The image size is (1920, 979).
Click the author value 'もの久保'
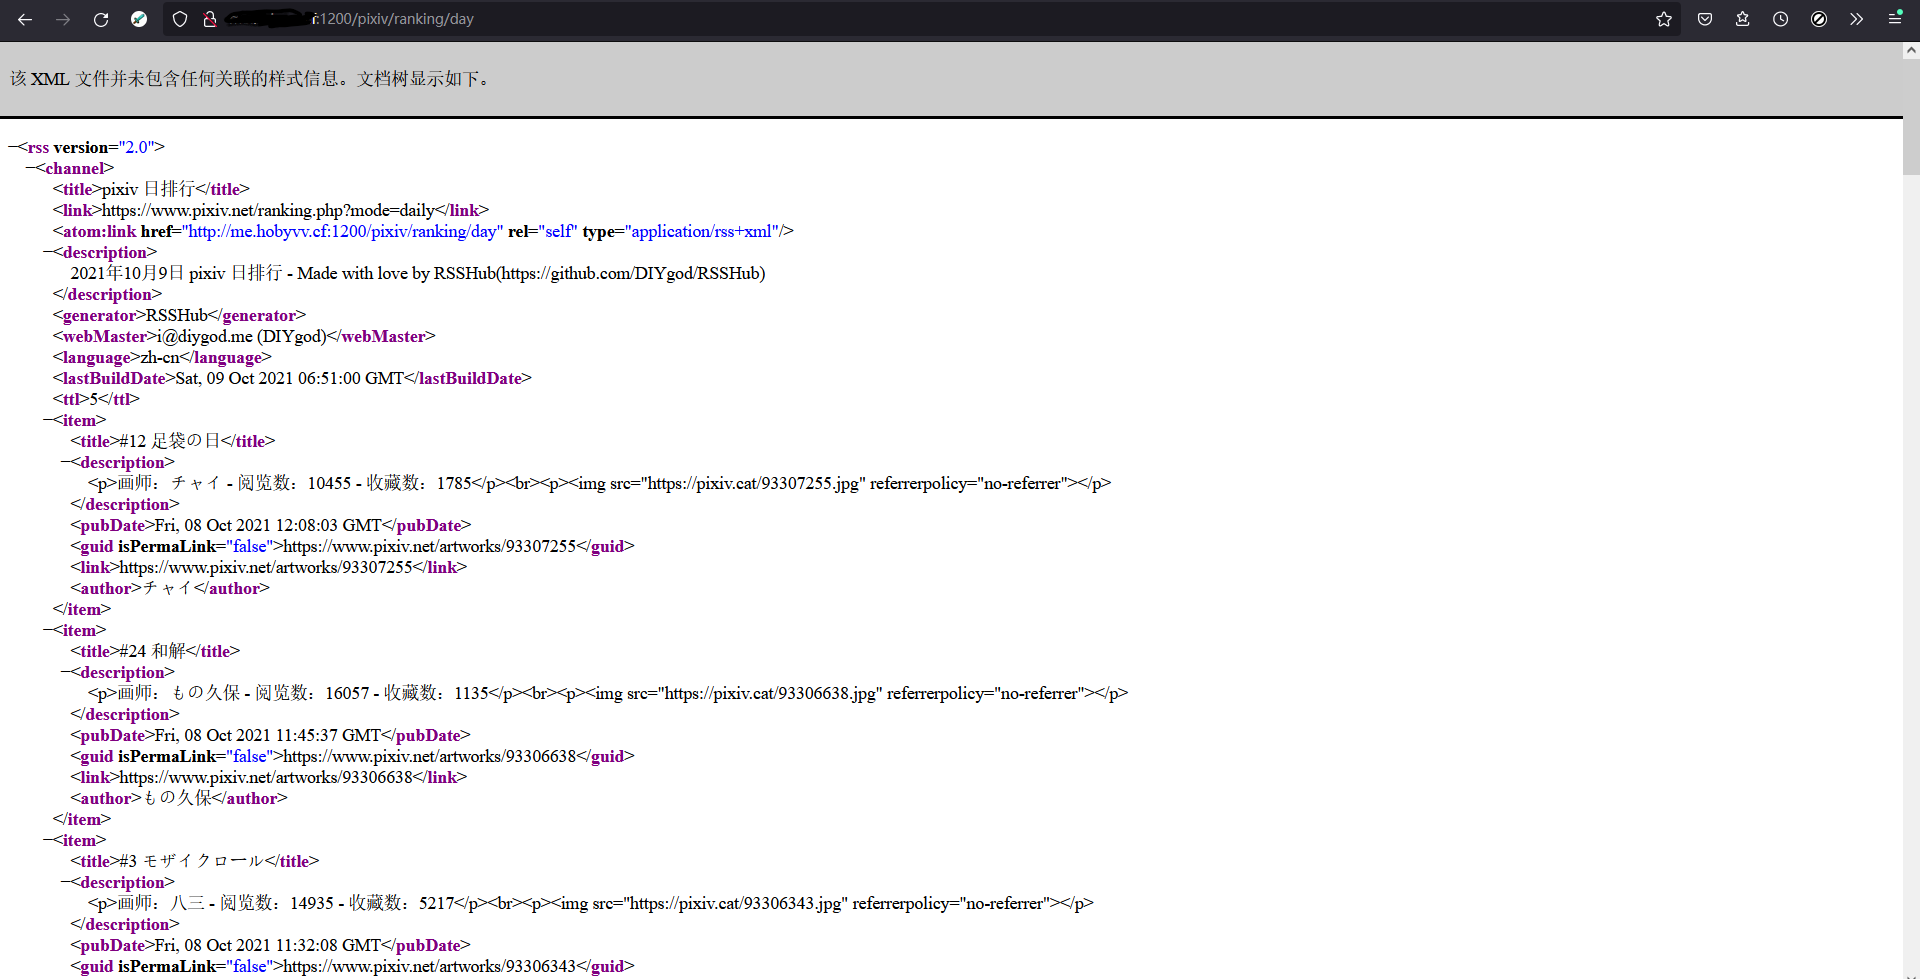pos(177,798)
